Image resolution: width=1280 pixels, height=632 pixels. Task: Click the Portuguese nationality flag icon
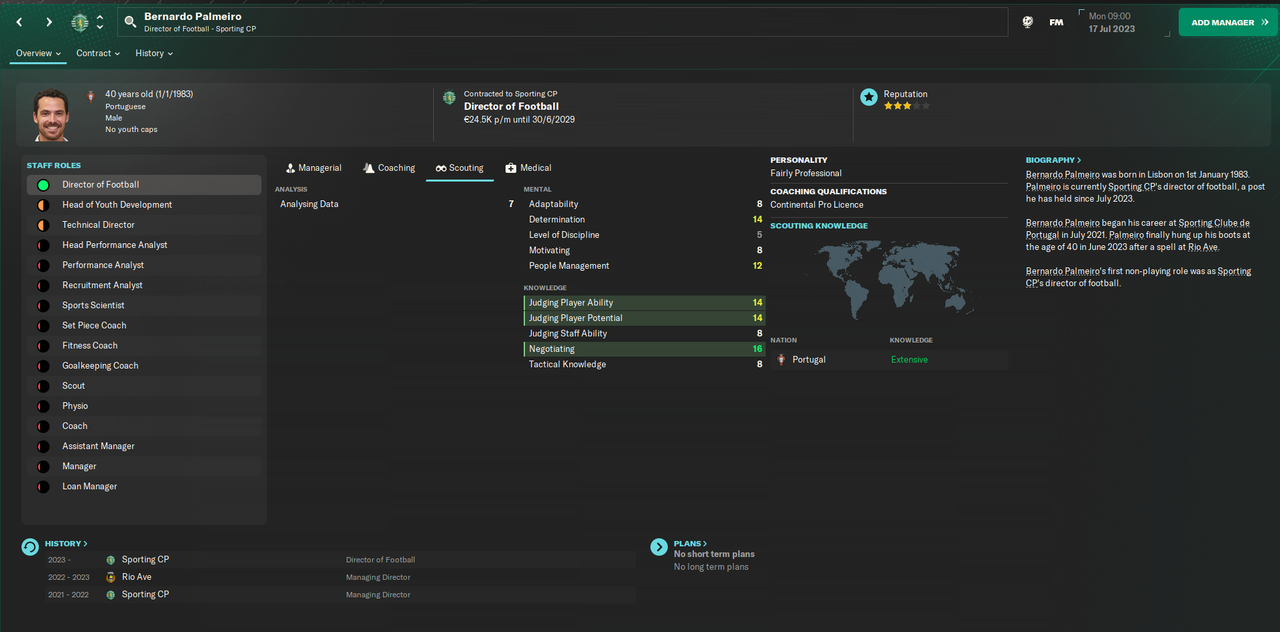coord(93,95)
